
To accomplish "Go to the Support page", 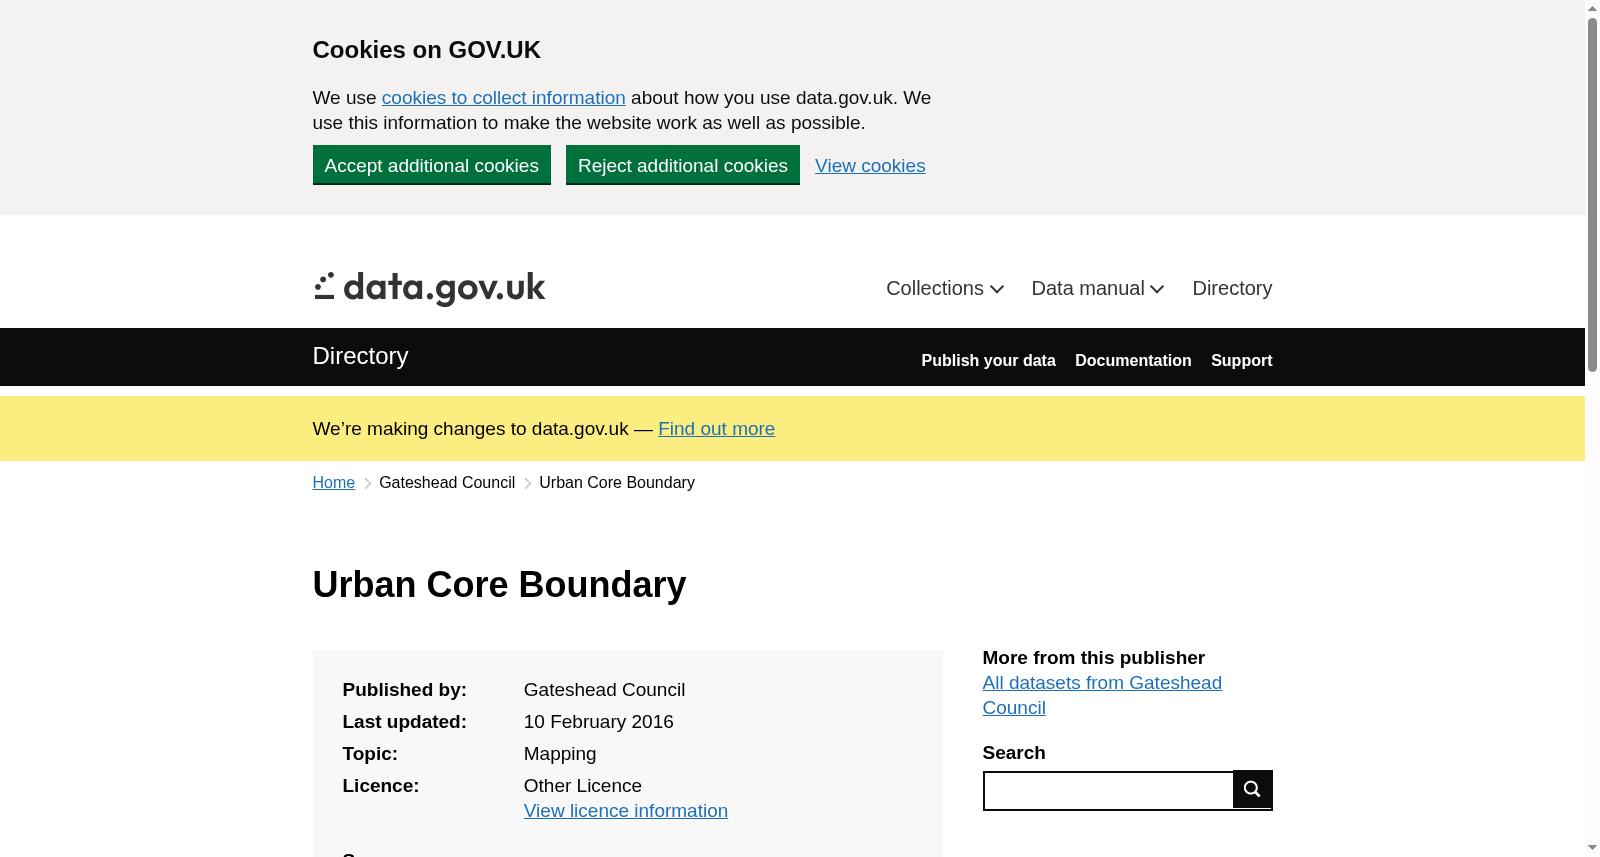I will 1241,360.
